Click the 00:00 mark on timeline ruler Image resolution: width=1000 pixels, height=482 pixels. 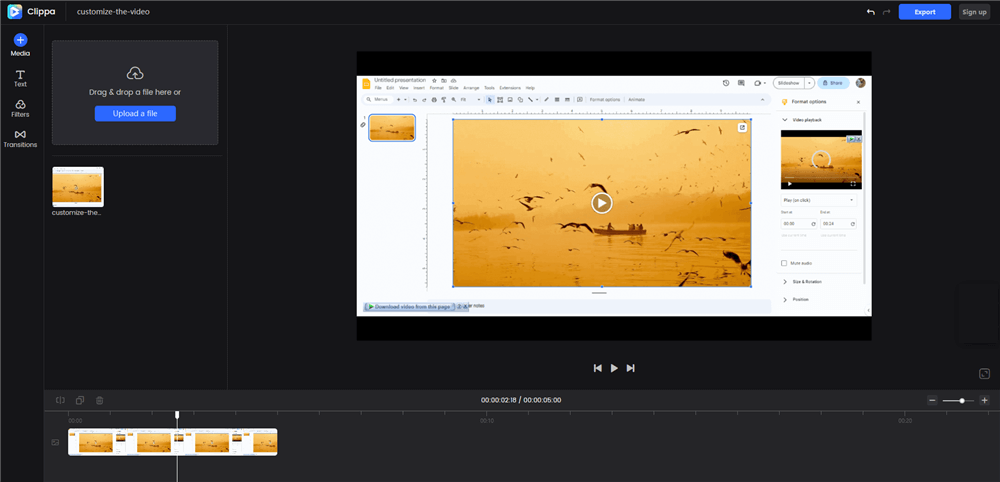pos(75,421)
